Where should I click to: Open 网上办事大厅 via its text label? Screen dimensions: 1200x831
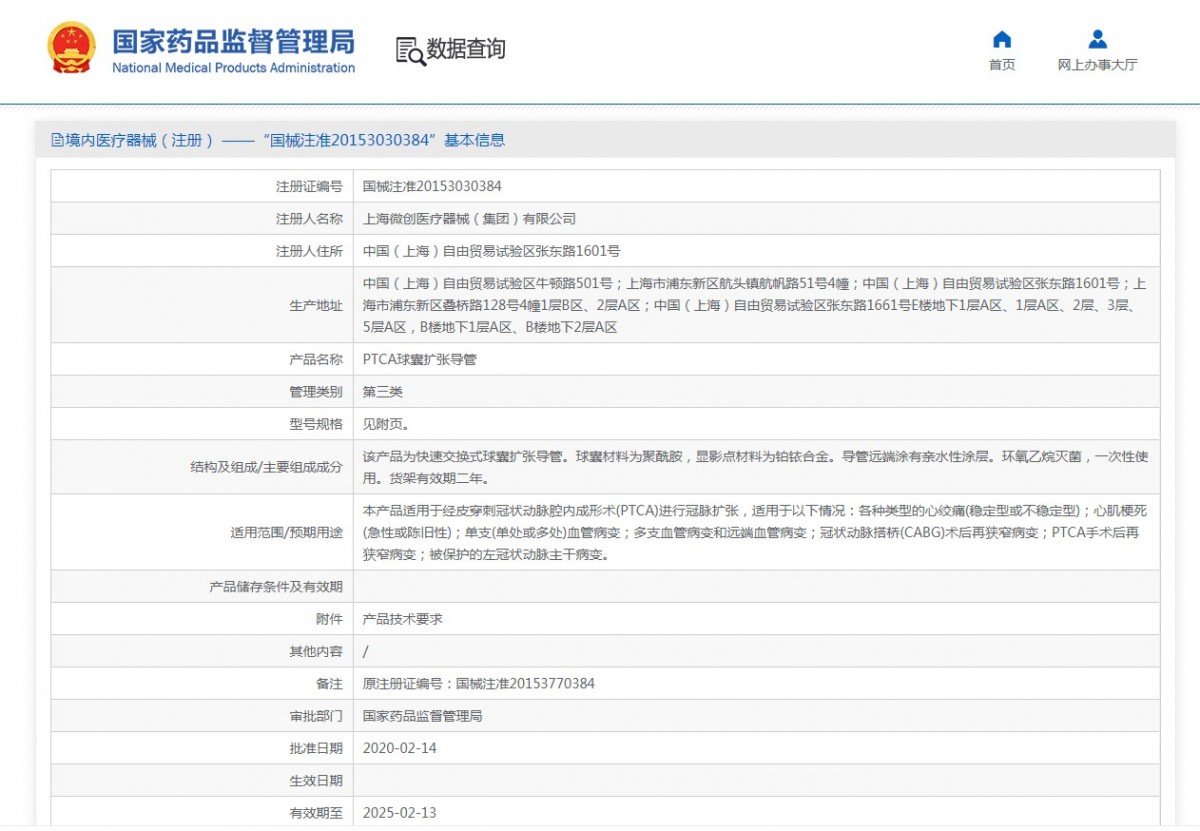1097,65
